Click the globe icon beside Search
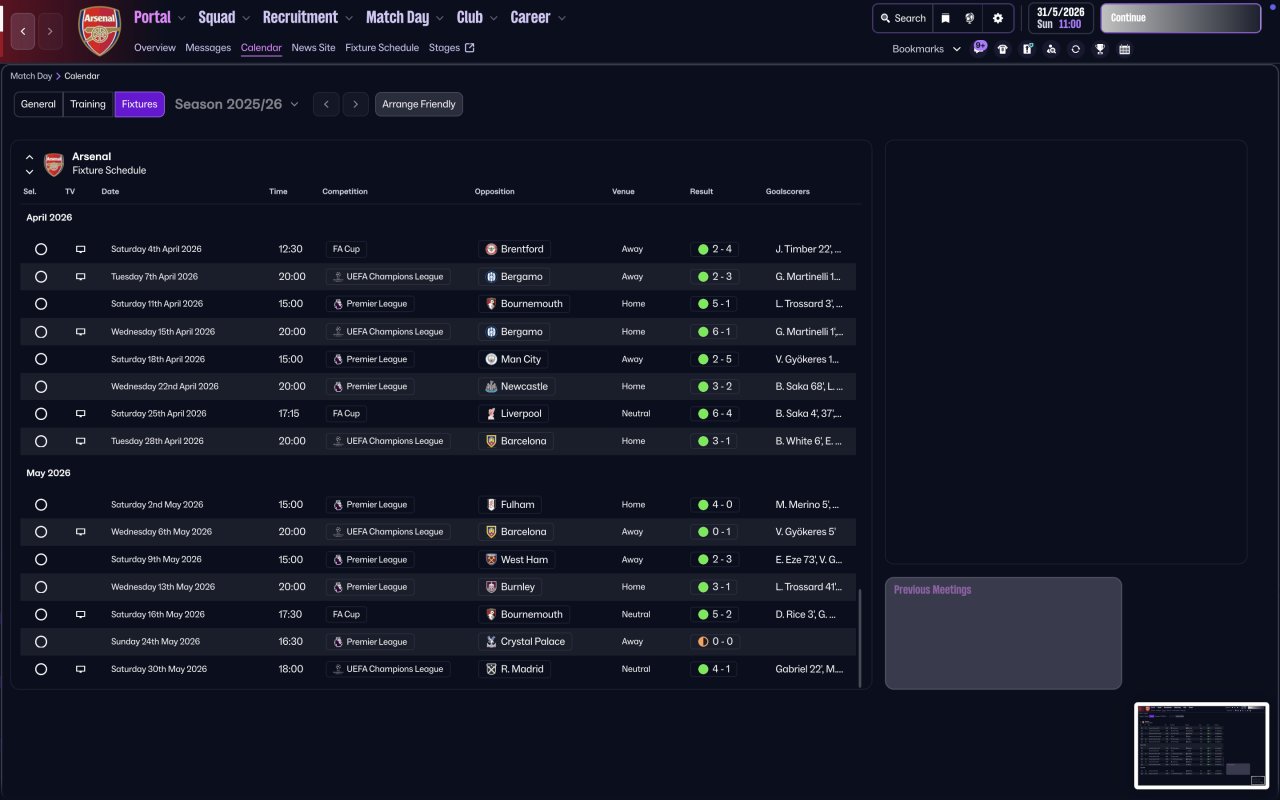Screen dimensions: 1280x800 pyautogui.click(x=970, y=18)
